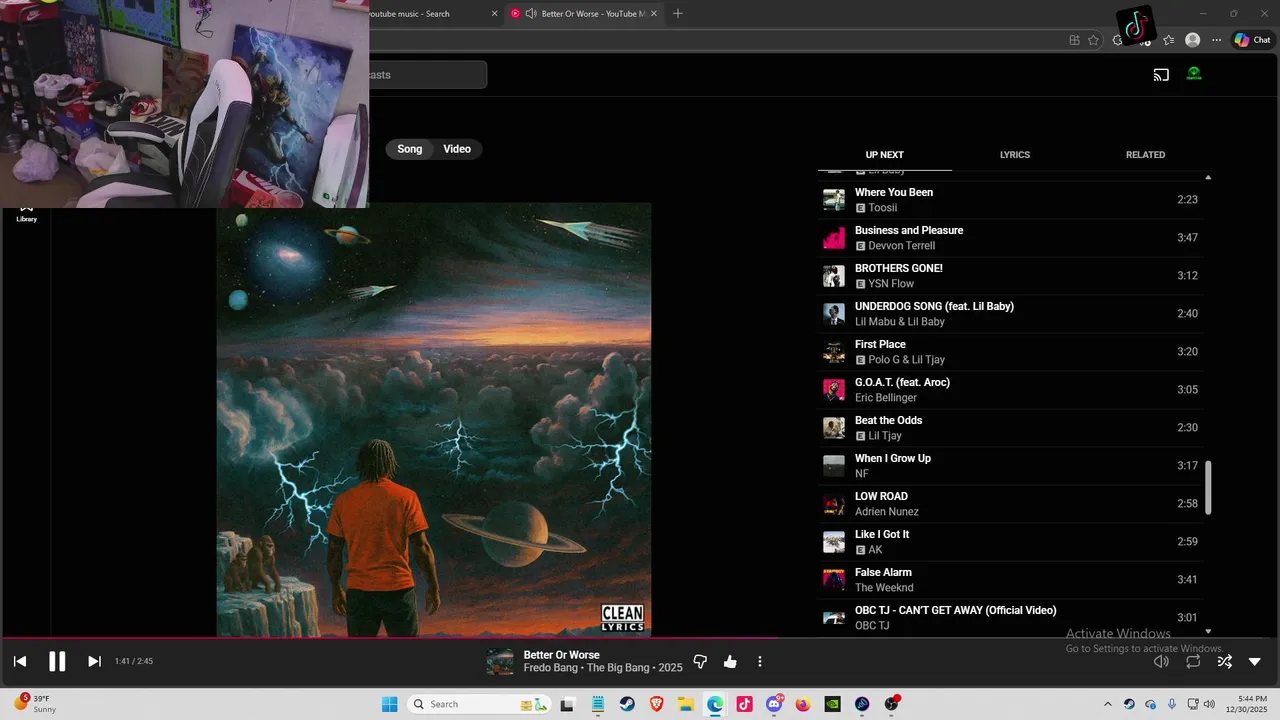The image size is (1280, 720).
Task: Add this page to favorites star
Action: click(x=1093, y=40)
